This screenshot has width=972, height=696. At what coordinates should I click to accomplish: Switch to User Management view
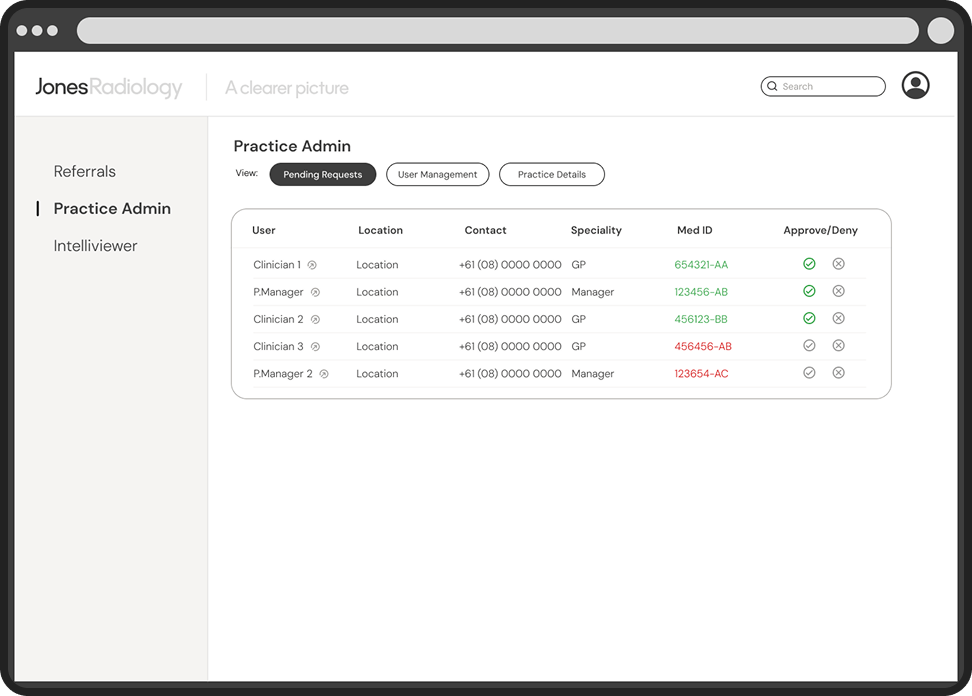coord(438,174)
